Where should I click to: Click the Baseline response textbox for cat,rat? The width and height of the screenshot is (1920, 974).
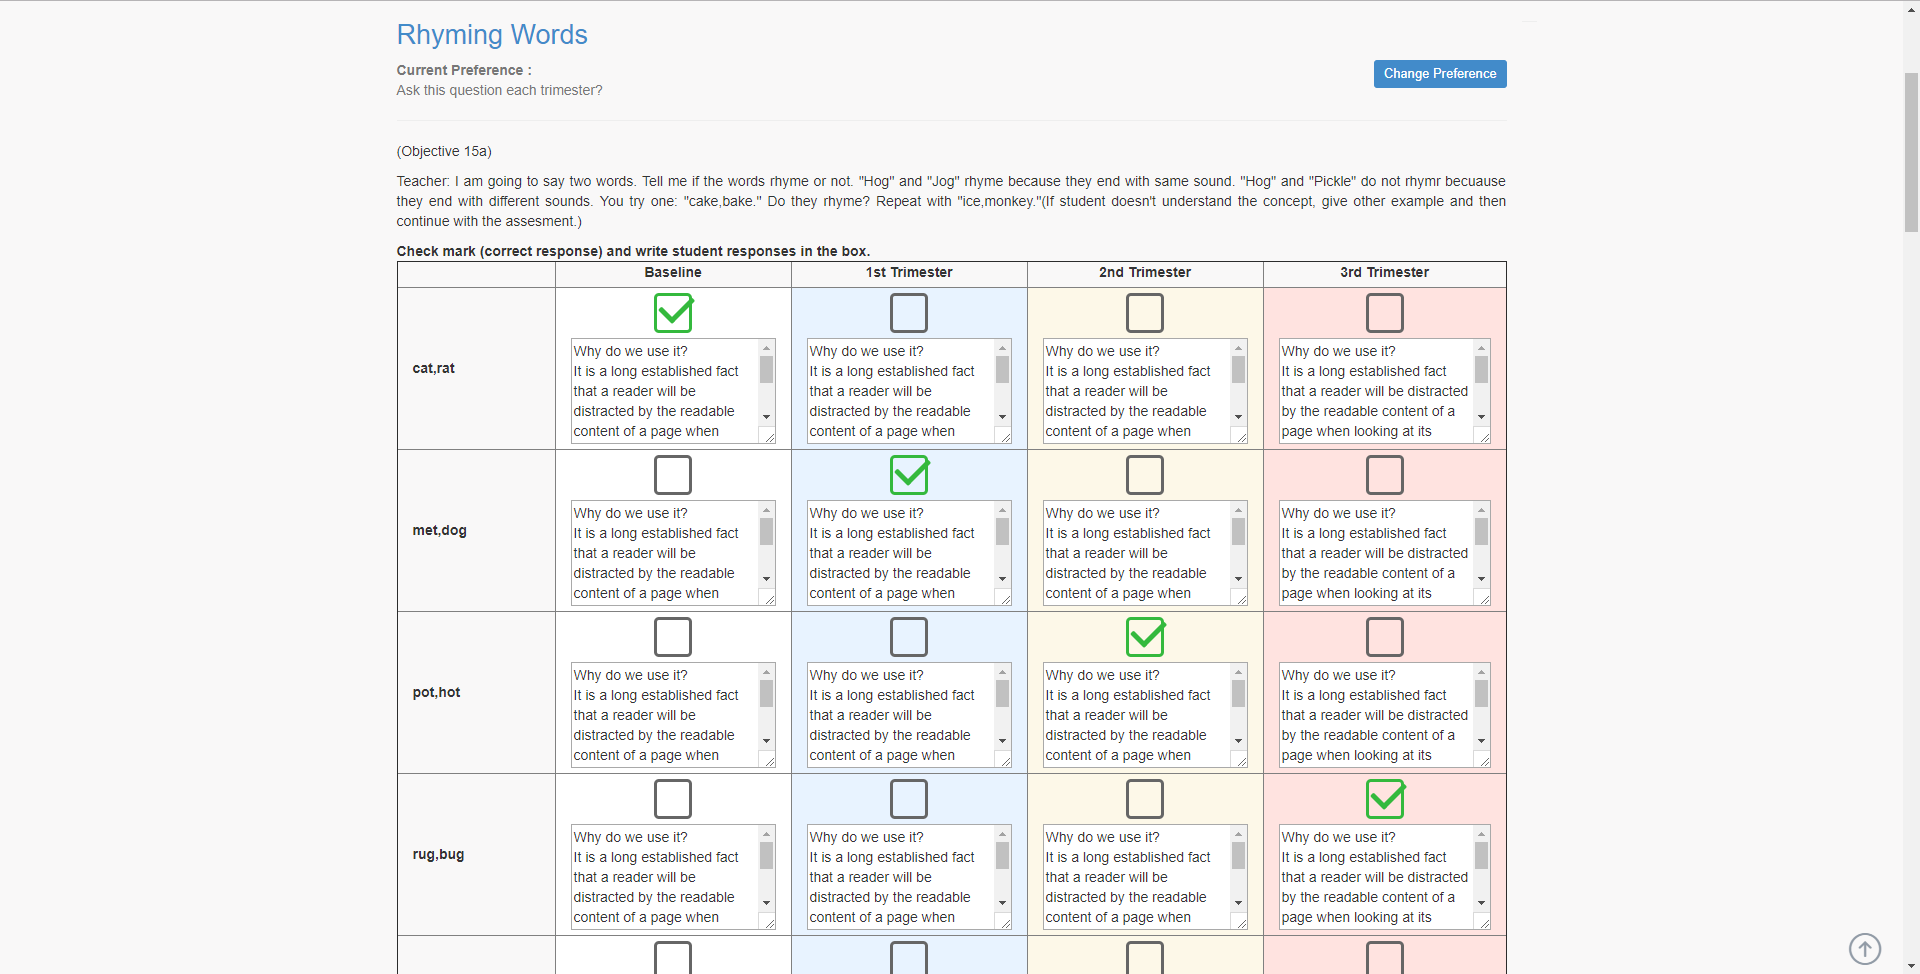click(664, 391)
